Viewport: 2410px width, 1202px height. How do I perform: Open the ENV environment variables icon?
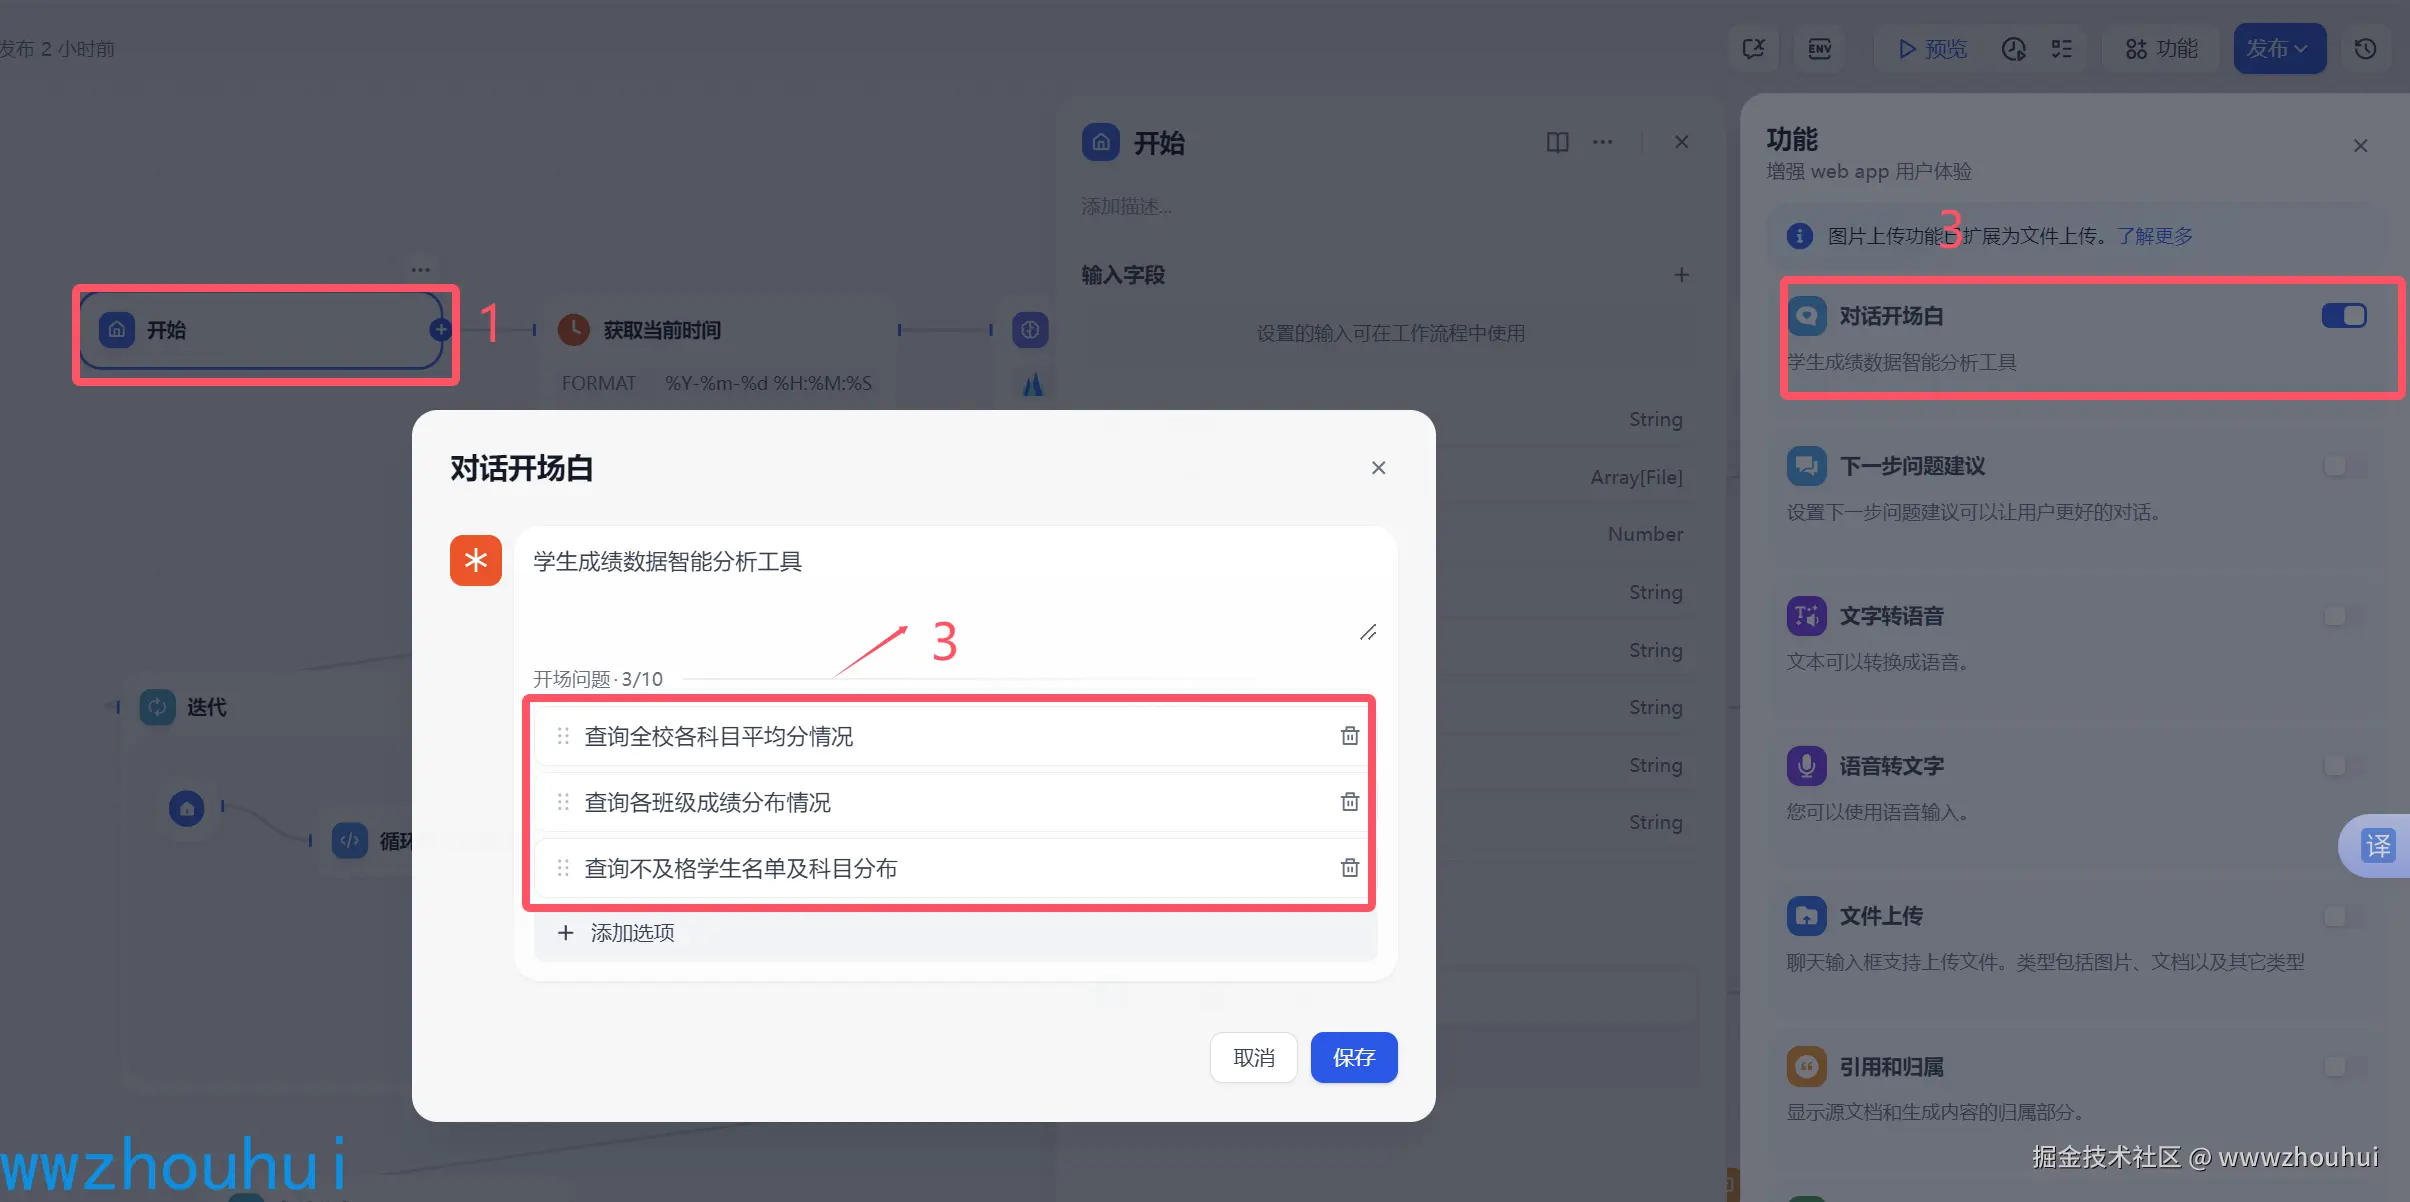[x=1819, y=49]
